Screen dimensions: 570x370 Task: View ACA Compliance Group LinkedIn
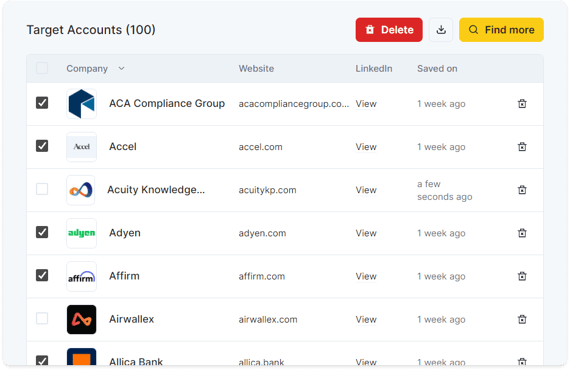click(x=366, y=104)
